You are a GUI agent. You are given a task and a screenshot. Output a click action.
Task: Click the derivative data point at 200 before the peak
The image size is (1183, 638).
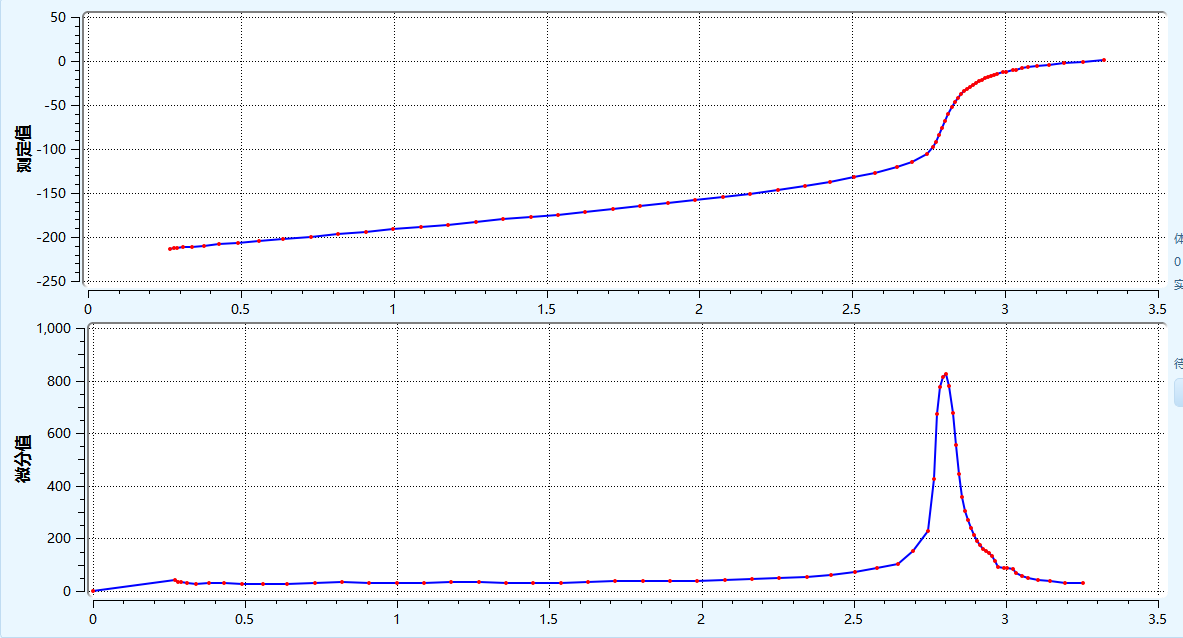coord(927,531)
